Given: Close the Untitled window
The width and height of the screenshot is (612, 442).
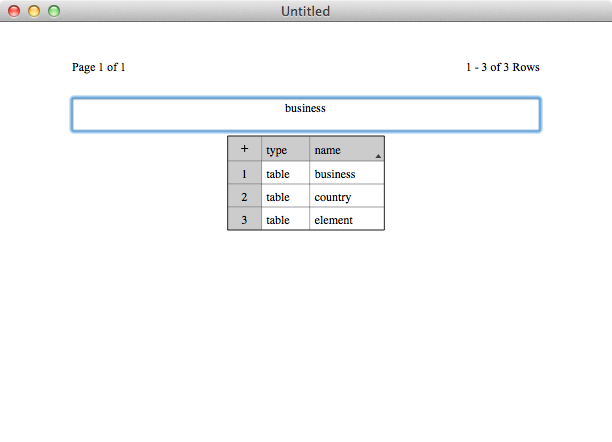Looking at the screenshot, I should pyautogui.click(x=14, y=11).
